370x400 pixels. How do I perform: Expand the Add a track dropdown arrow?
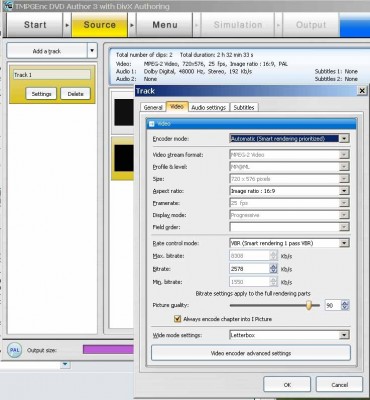92,51
